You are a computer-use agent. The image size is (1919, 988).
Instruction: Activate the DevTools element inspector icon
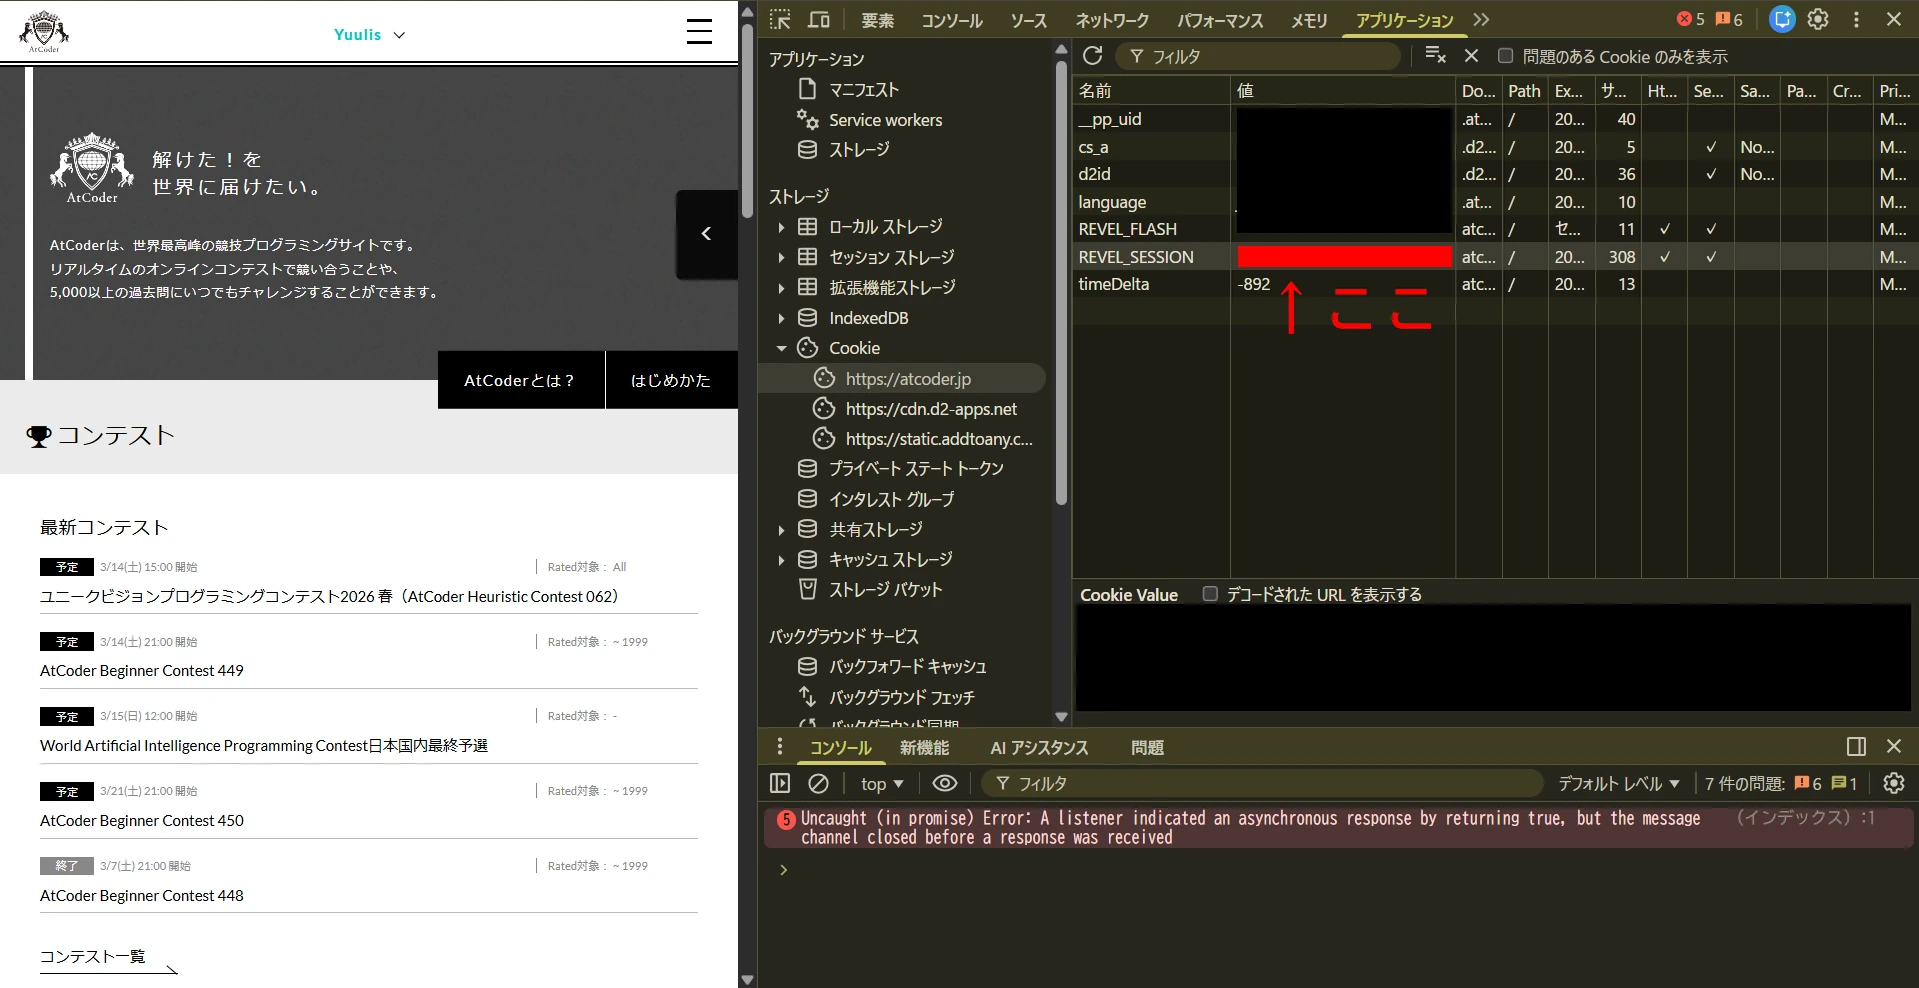(x=780, y=20)
